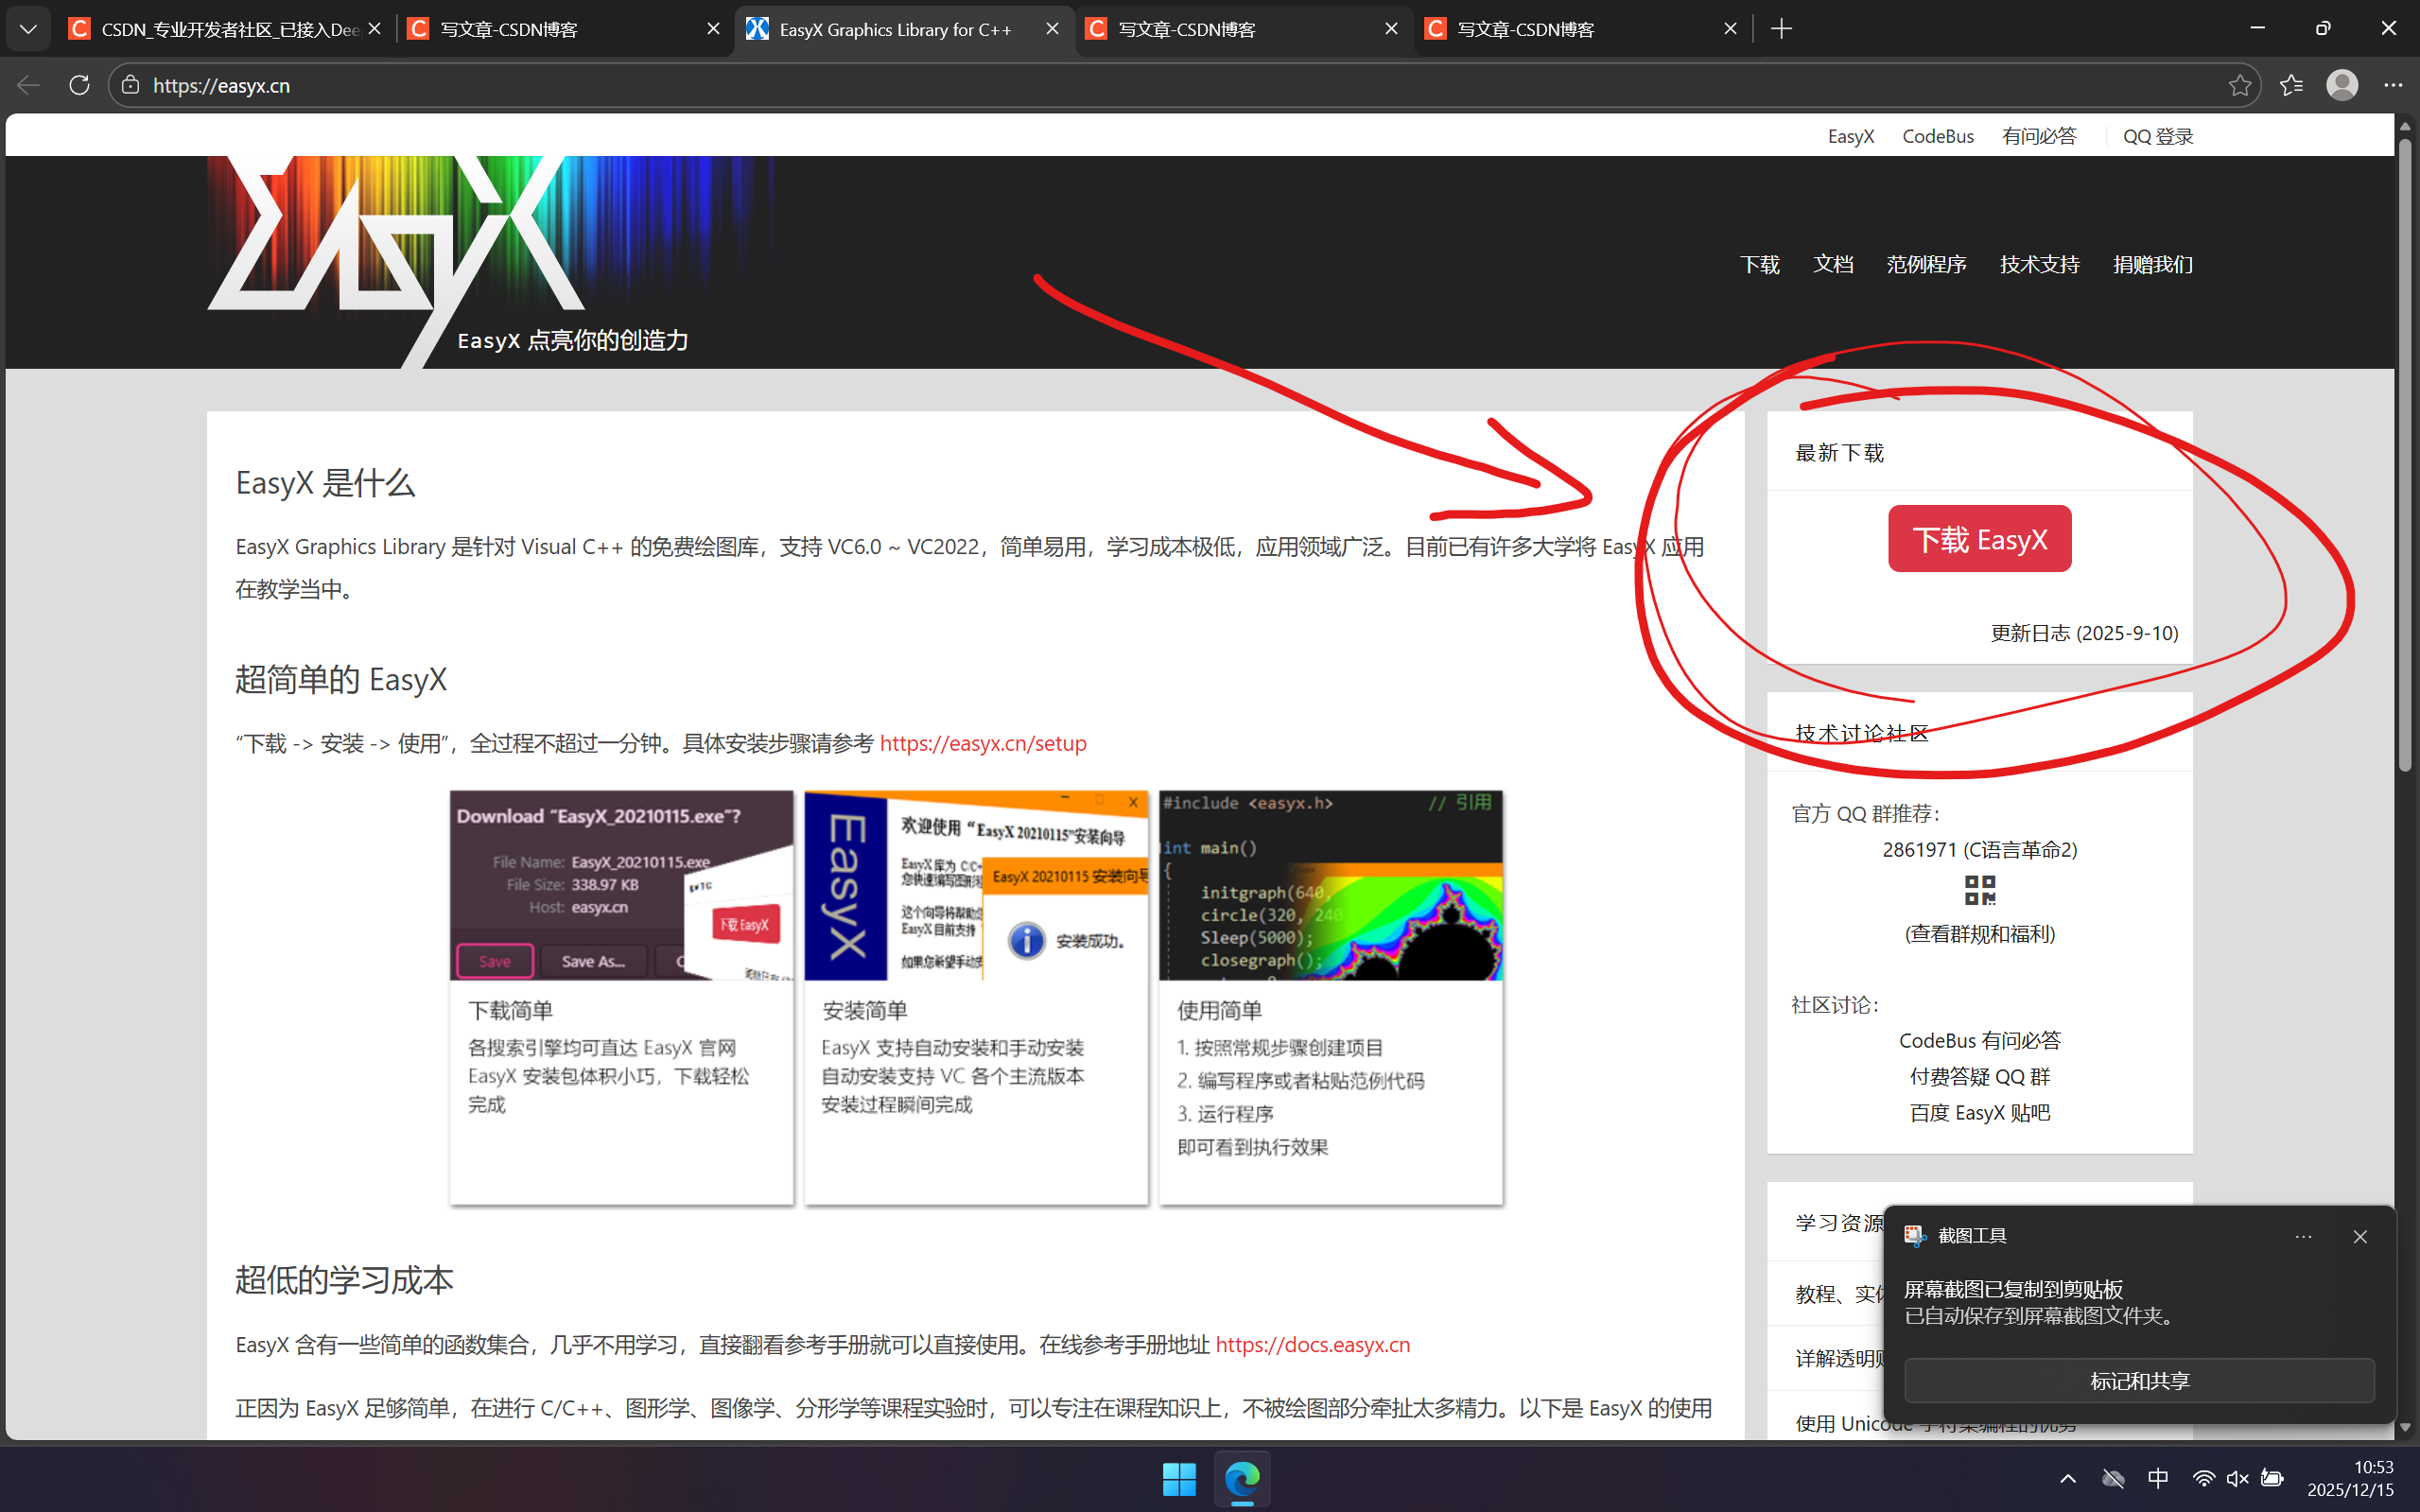
Task: Open Microsoft Edge from the taskbar
Action: [1242, 1478]
